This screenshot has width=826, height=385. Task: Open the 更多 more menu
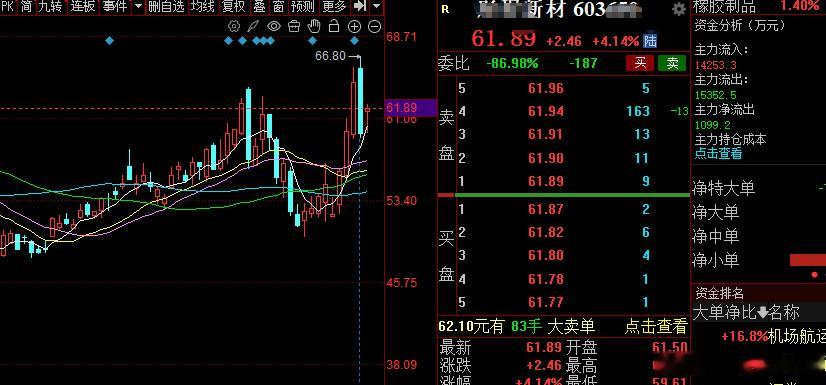point(335,6)
